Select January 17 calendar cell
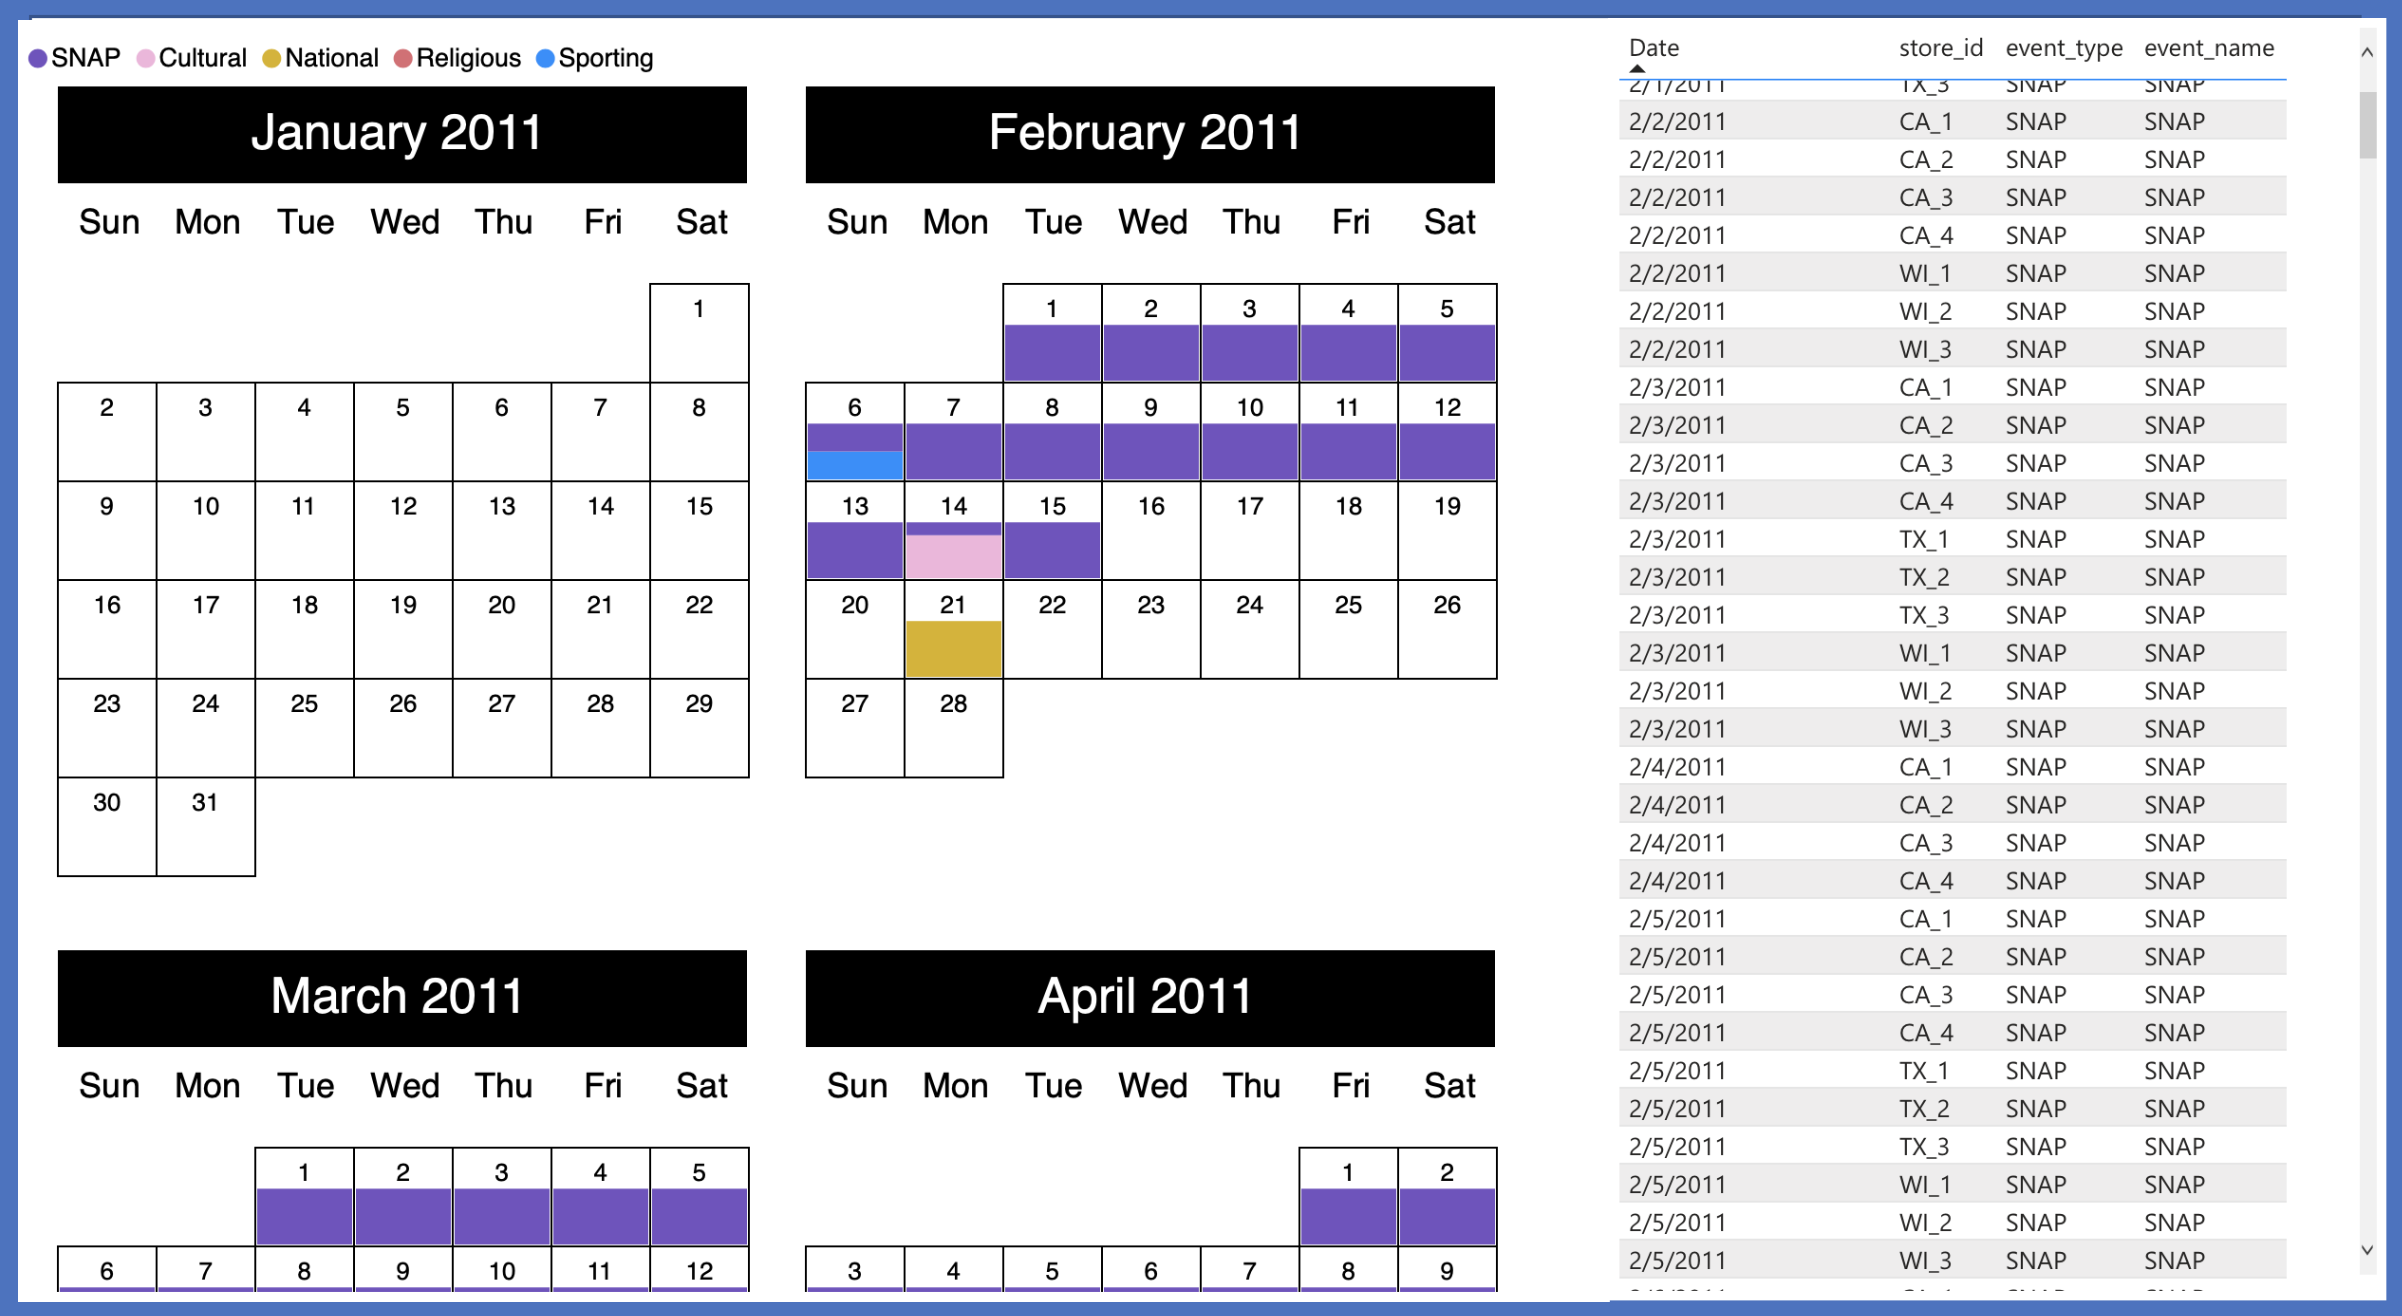2402x1316 pixels. point(206,629)
